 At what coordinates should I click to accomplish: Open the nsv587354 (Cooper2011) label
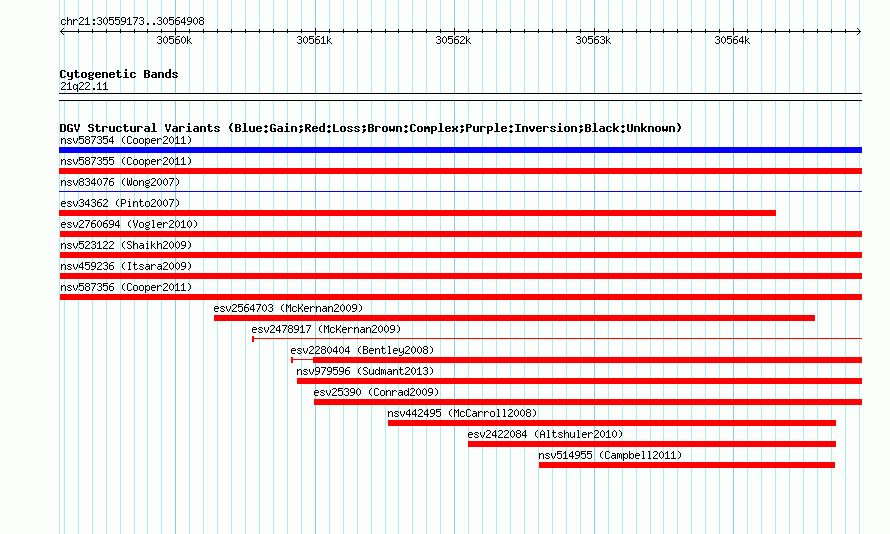pyautogui.click(x=126, y=140)
